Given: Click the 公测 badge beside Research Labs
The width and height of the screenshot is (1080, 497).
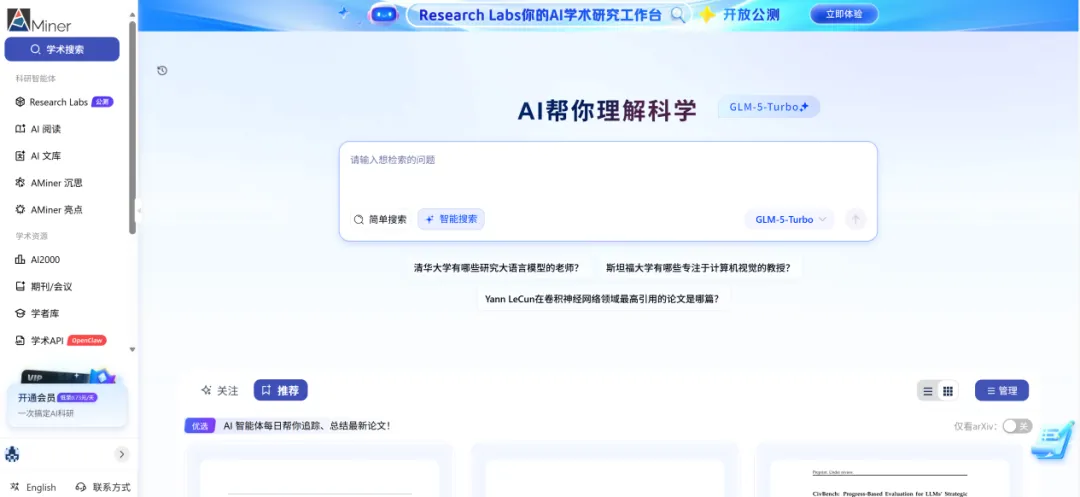Looking at the screenshot, I should pyautogui.click(x=102, y=102).
